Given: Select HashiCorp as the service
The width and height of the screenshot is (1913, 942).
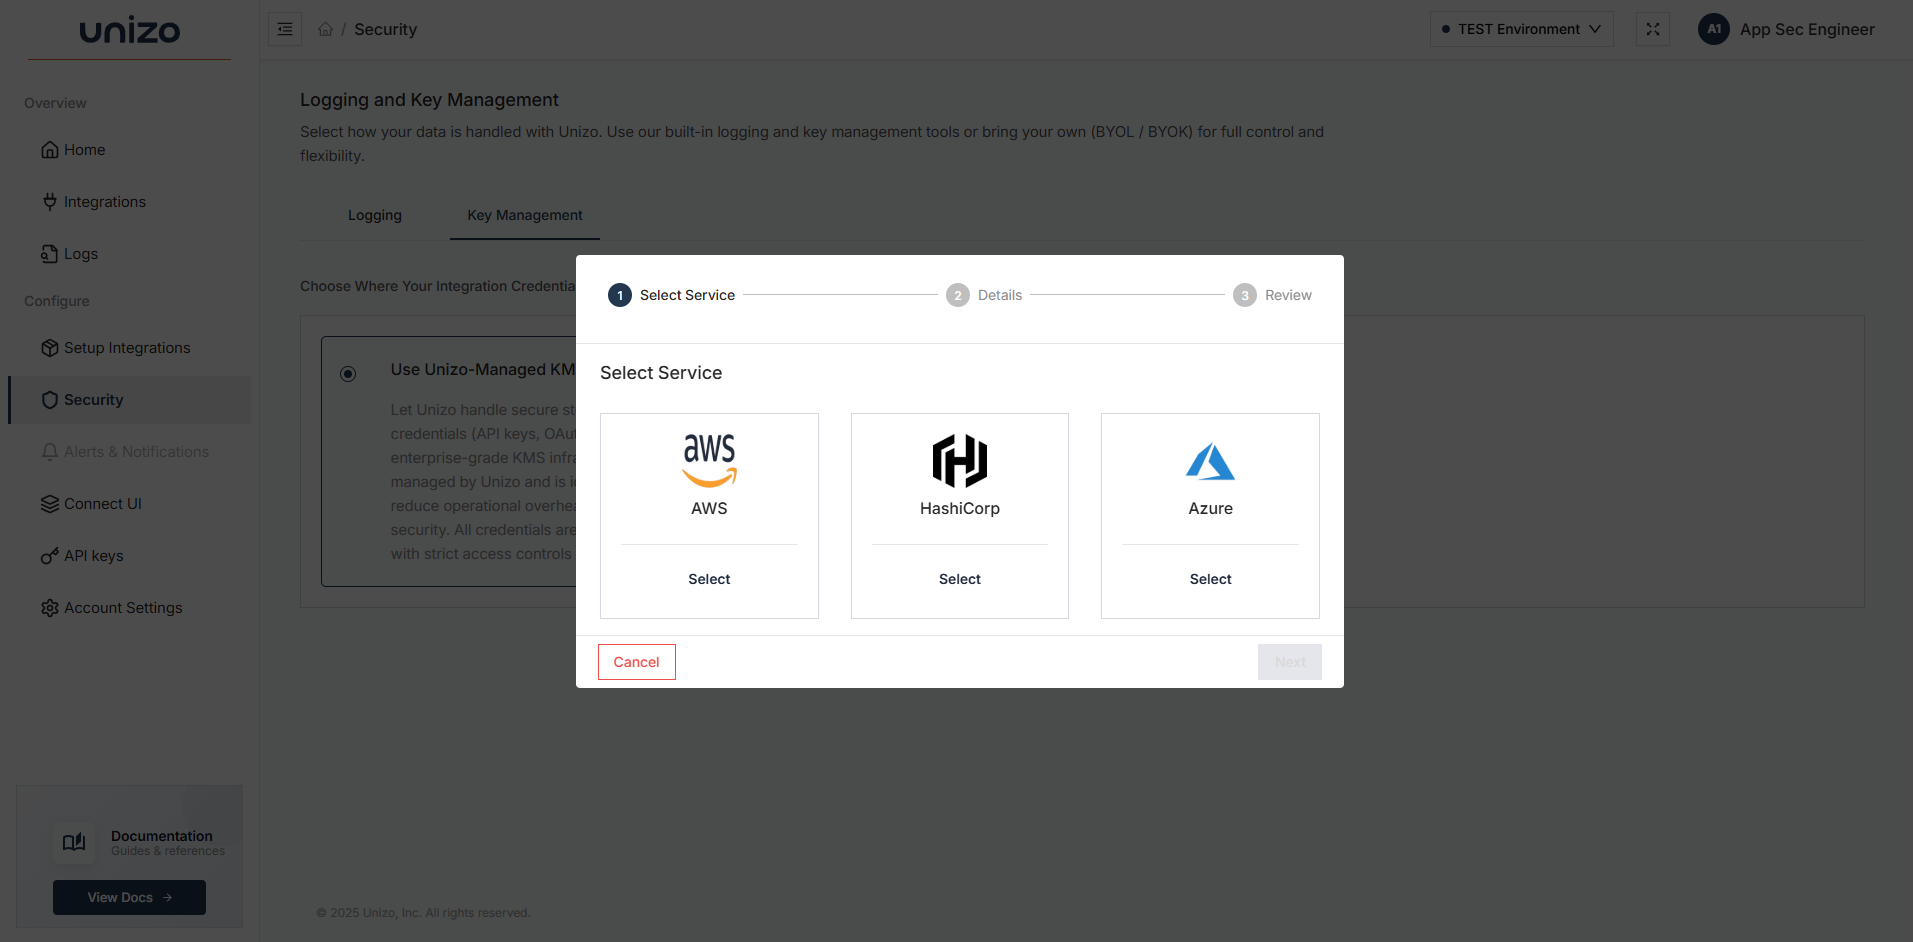Looking at the screenshot, I should click(x=959, y=578).
